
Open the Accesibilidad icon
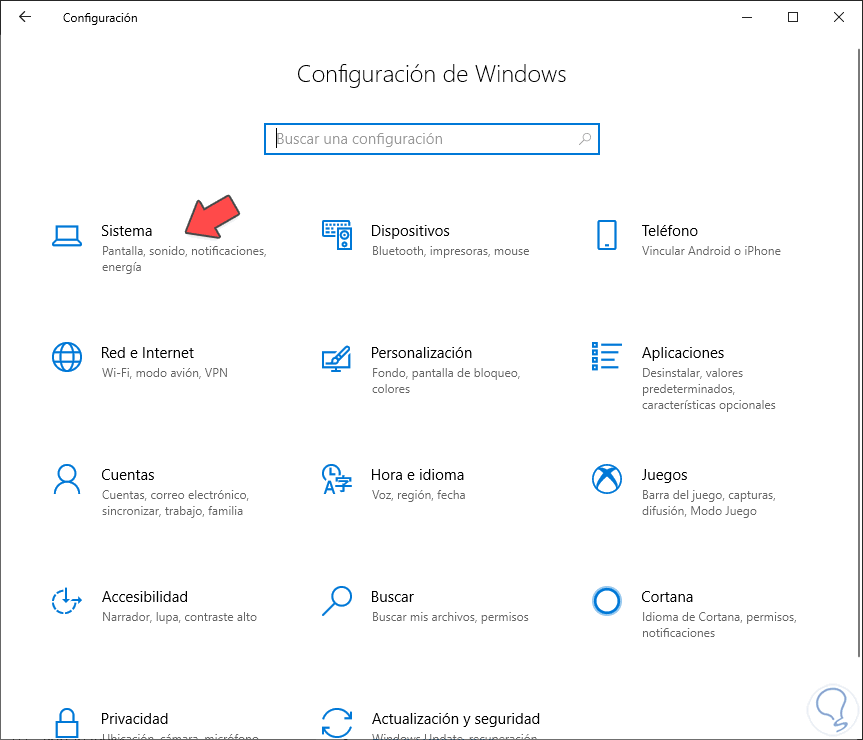coord(66,600)
